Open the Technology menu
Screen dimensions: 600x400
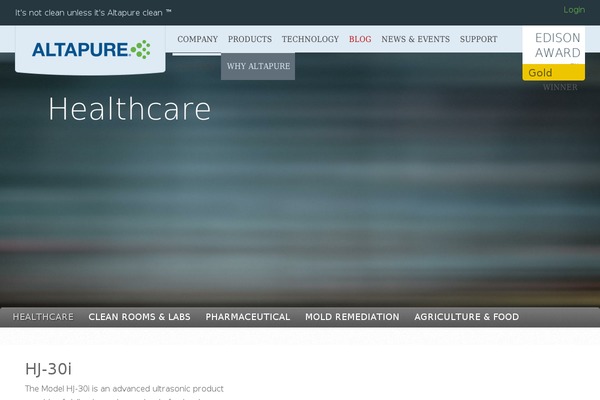(x=310, y=39)
